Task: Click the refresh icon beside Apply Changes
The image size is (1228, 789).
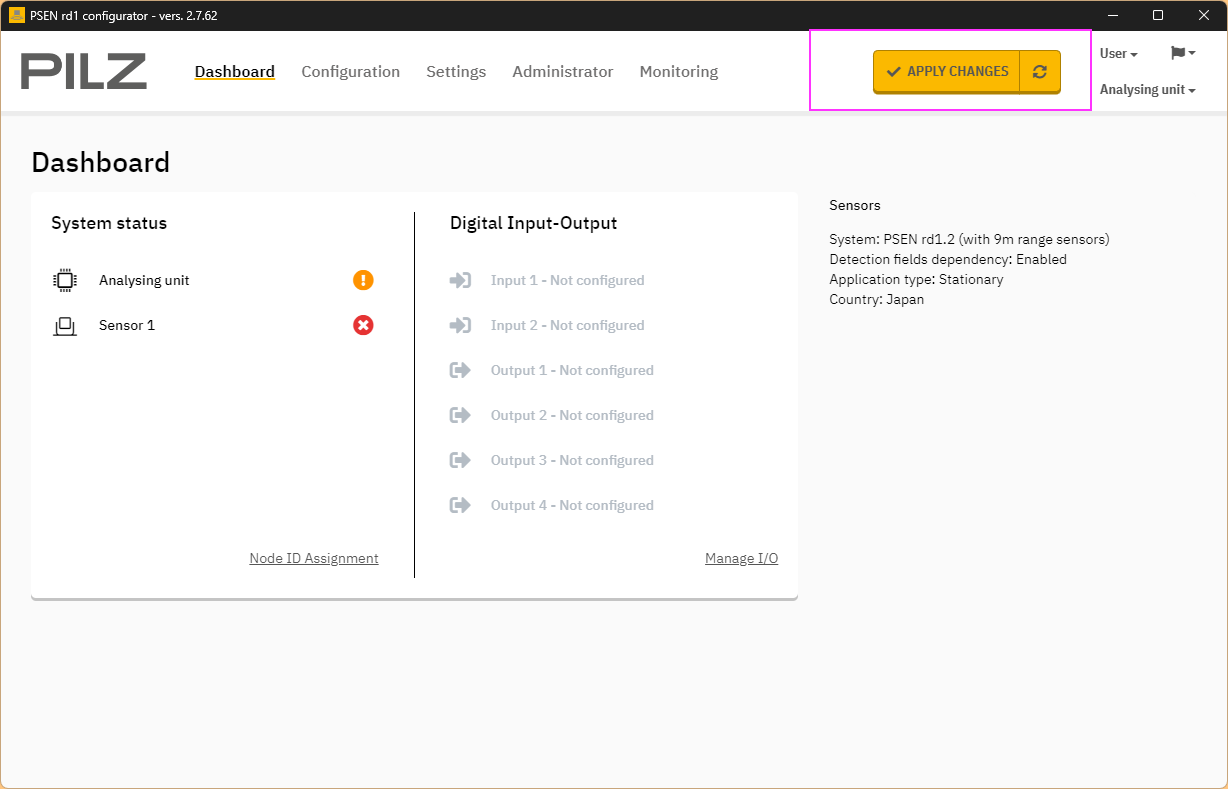Action: [1040, 71]
